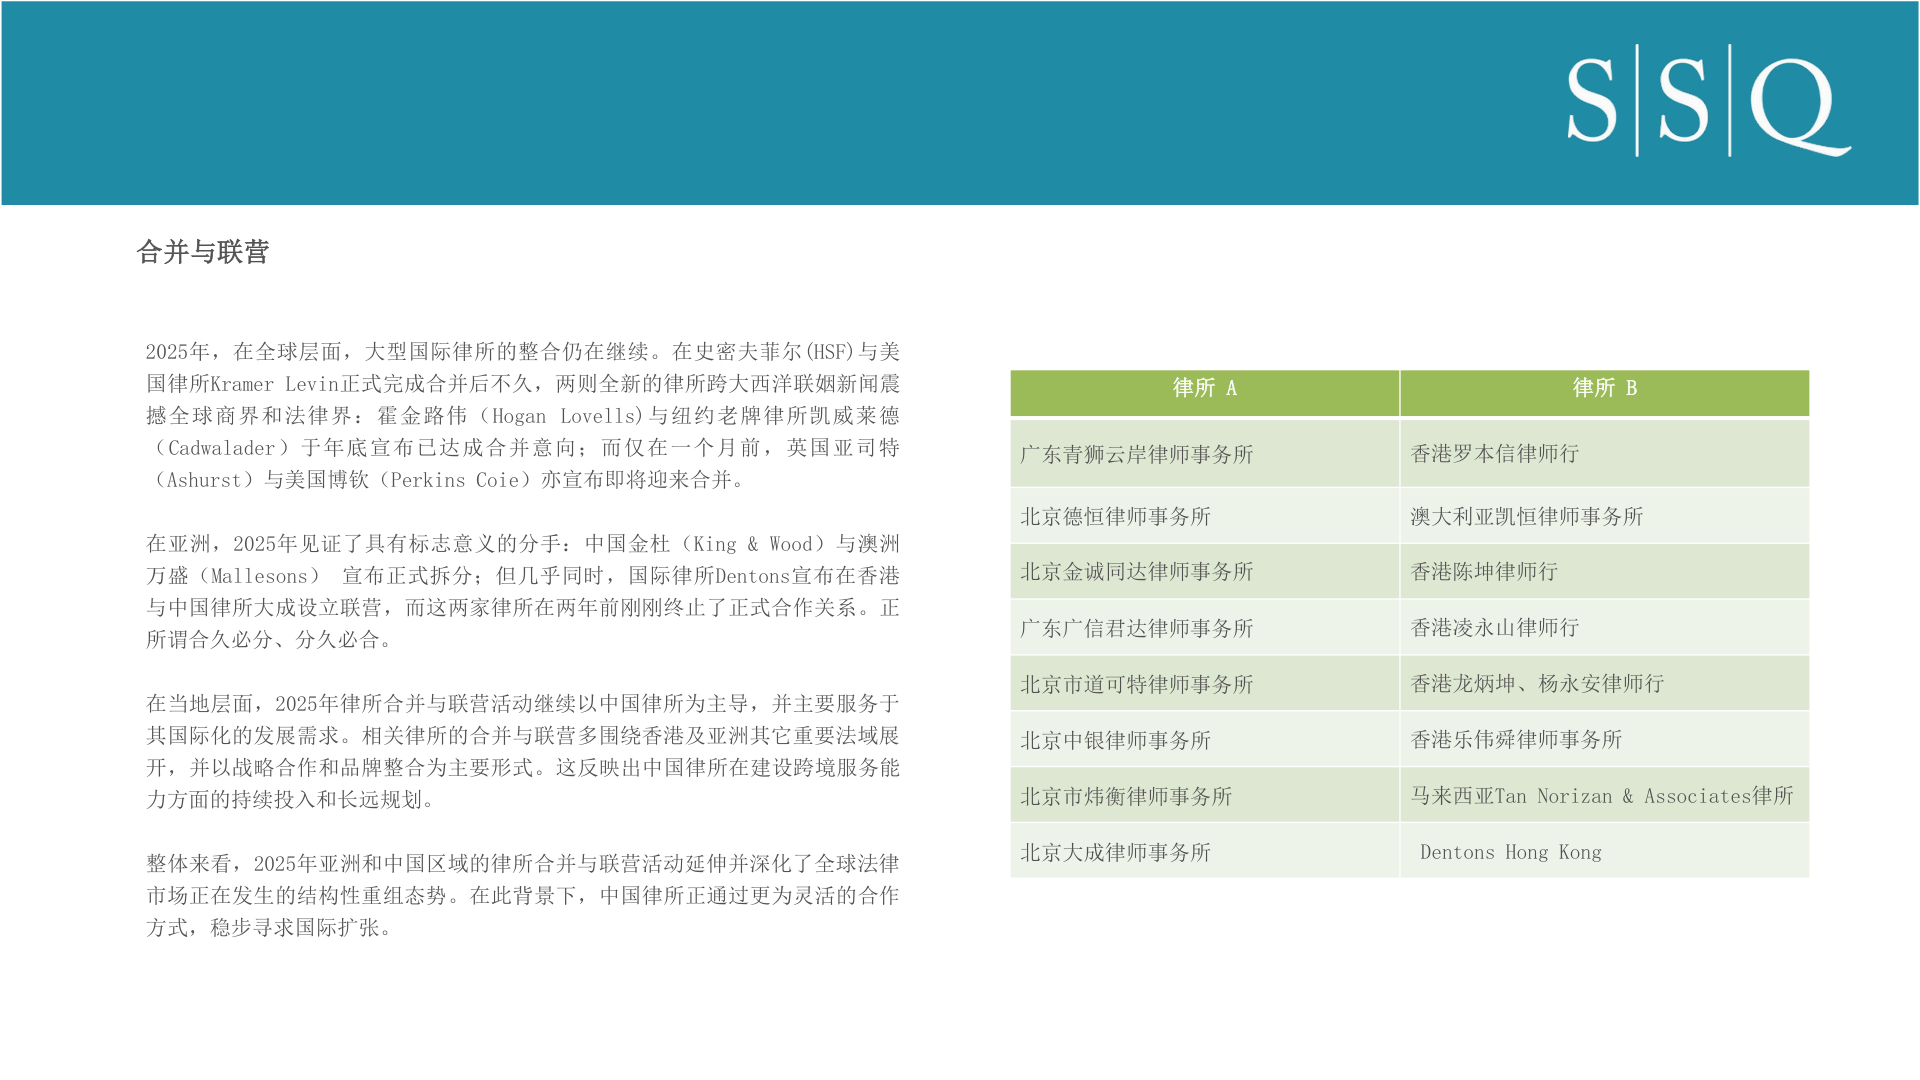Click the 北京大成律师事务所 cell
1920x1080 pixels.
[1115, 853]
